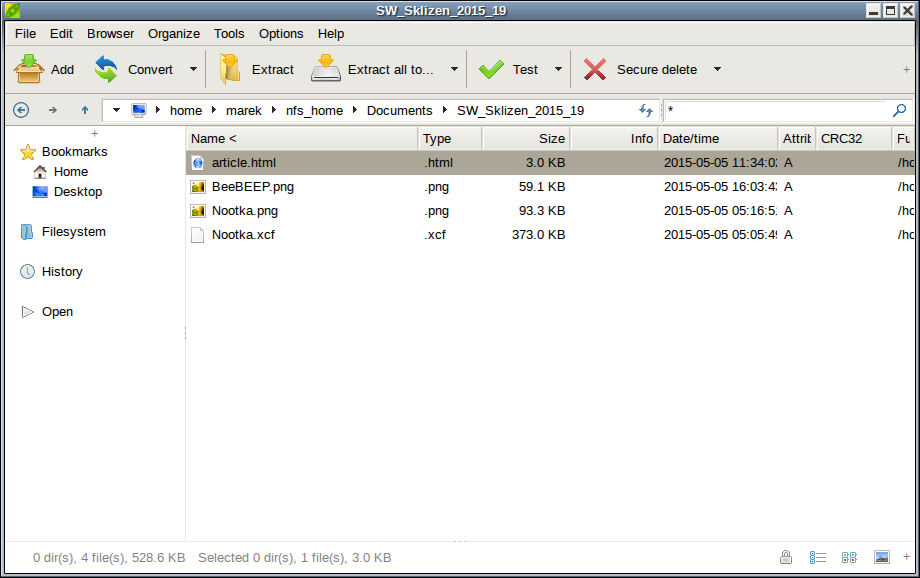
Task: Open the address bar history dropdown
Action: coord(116,110)
